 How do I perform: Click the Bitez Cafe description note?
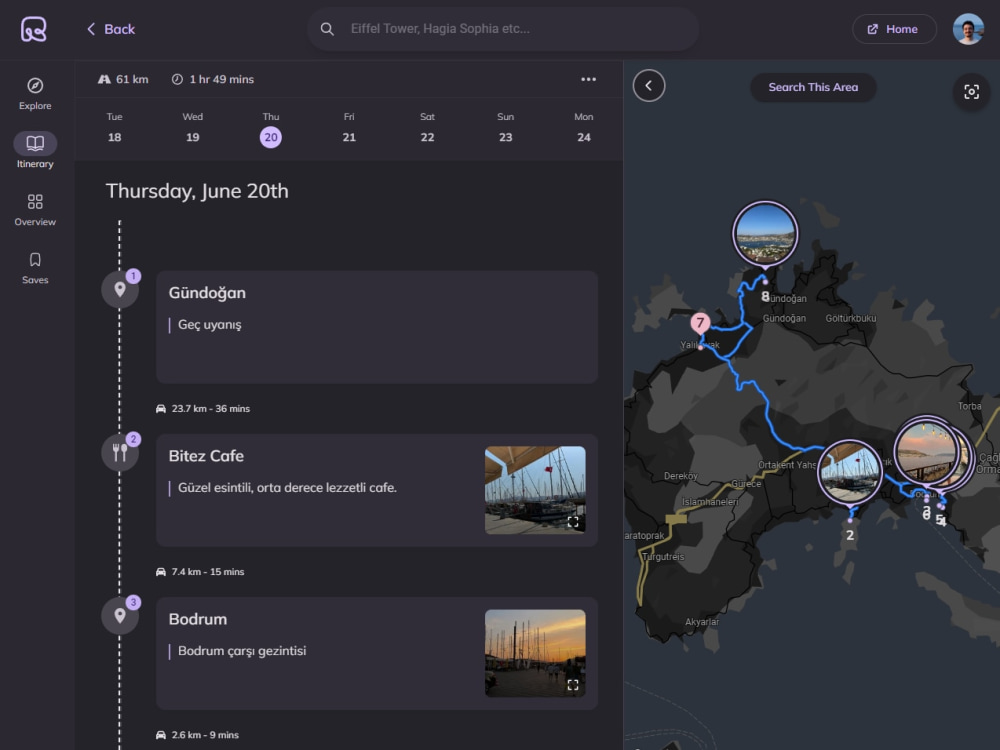tap(287, 488)
